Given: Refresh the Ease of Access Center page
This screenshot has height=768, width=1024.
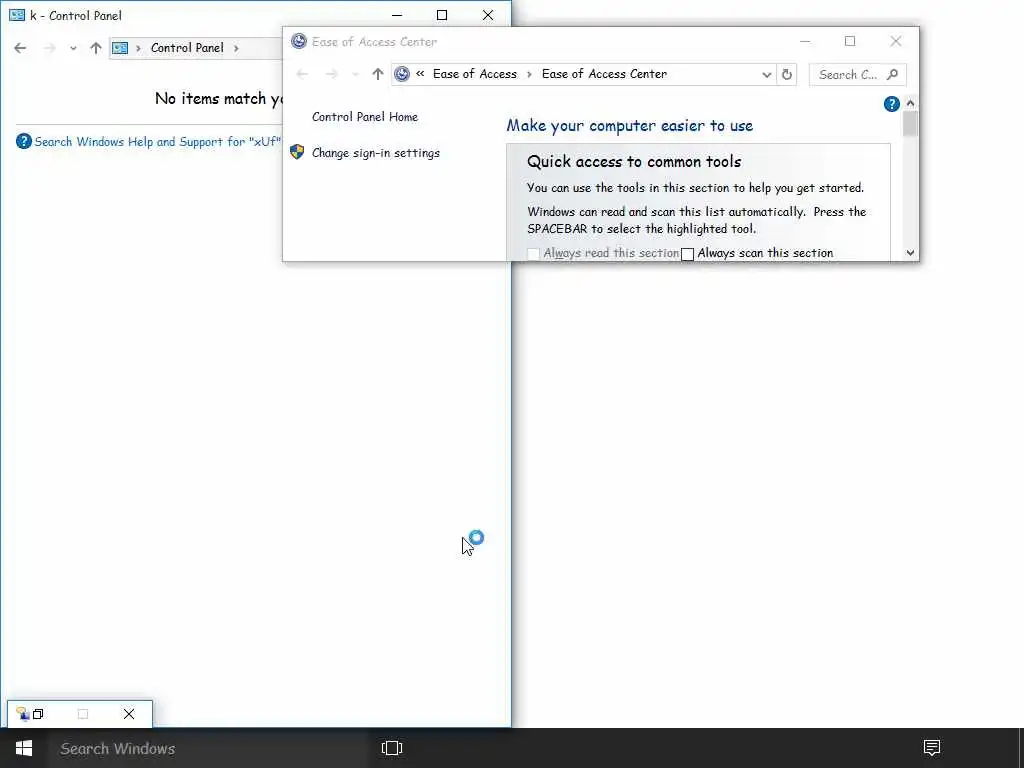Looking at the screenshot, I should tap(787, 74).
